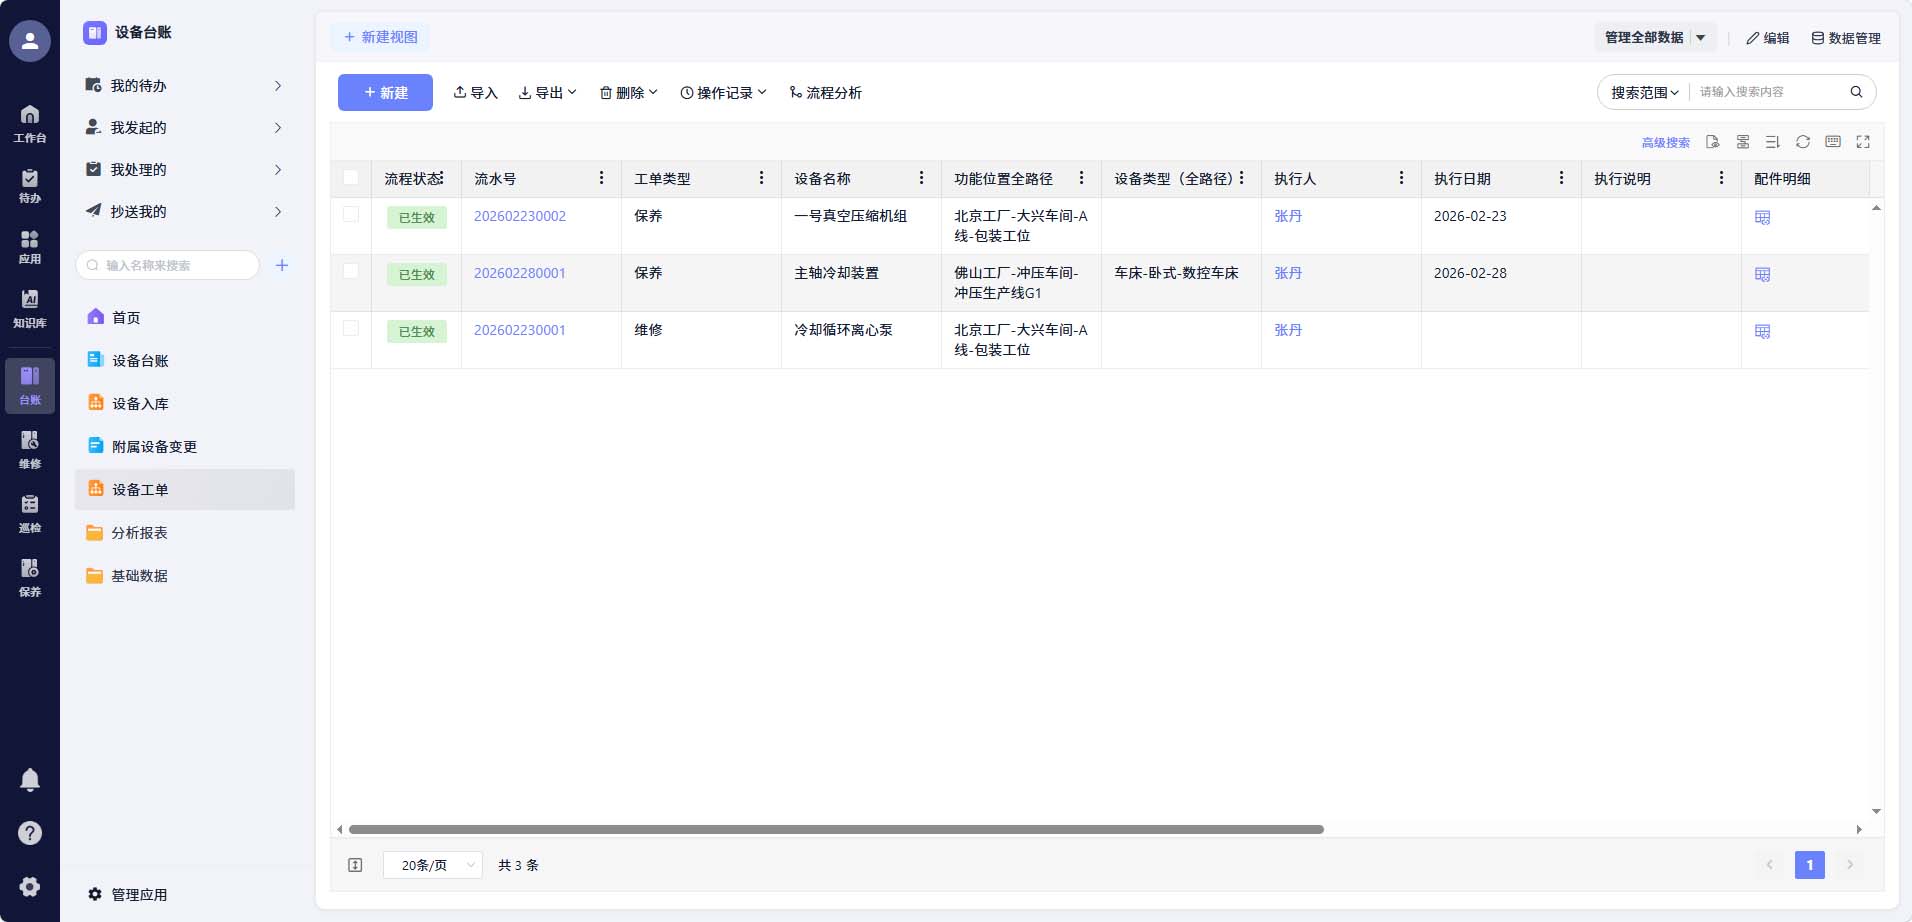
Task: Open the 操作记录 dropdown
Action: point(723,93)
